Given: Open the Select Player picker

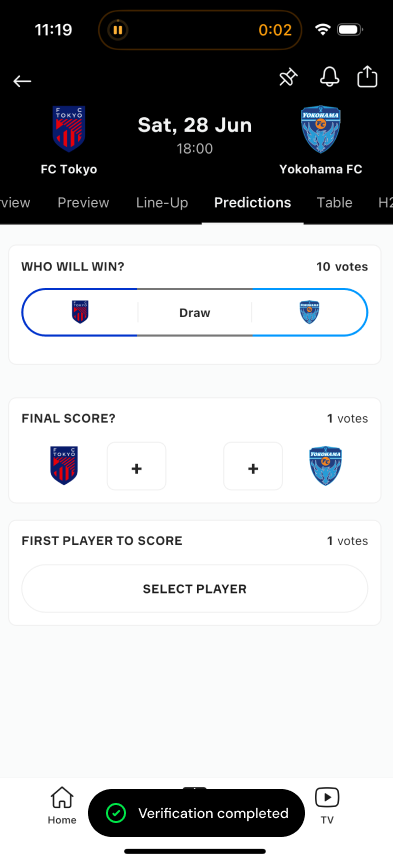Looking at the screenshot, I should (195, 589).
